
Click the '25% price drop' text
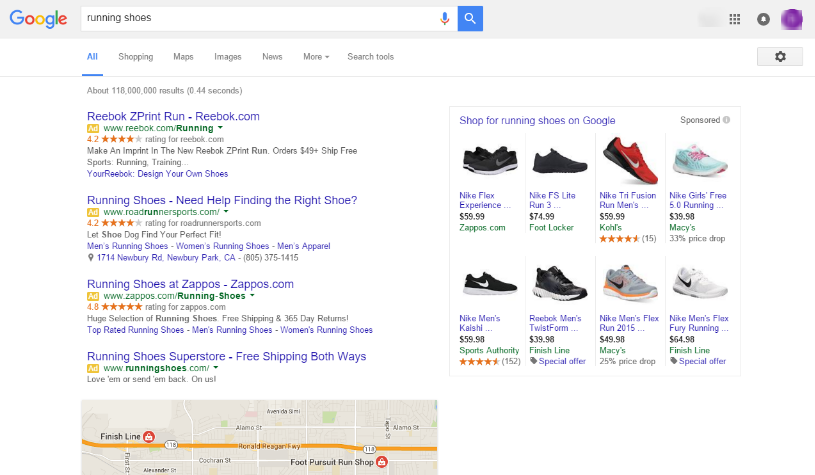[x=627, y=361]
